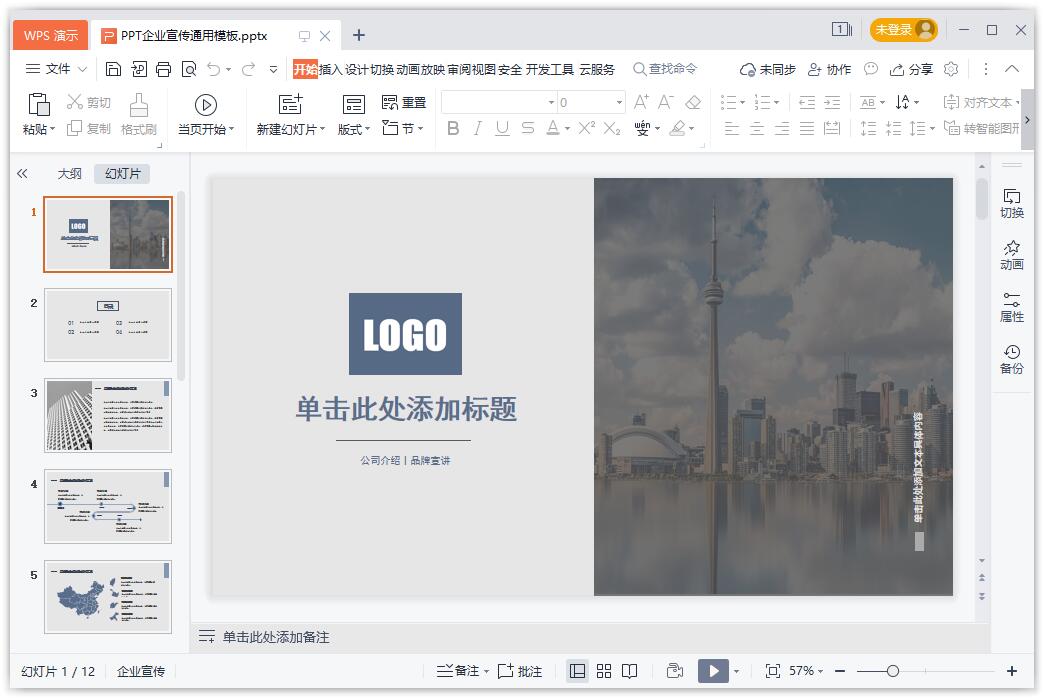Viewport: 1044px width, 698px height.
Task: Switch to the 大纲 outline tab
Action: (69, 173)
